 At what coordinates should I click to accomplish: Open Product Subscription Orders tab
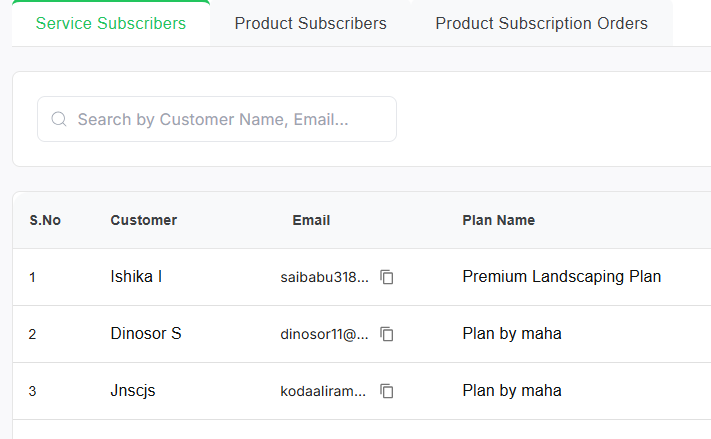coord(541,23)
